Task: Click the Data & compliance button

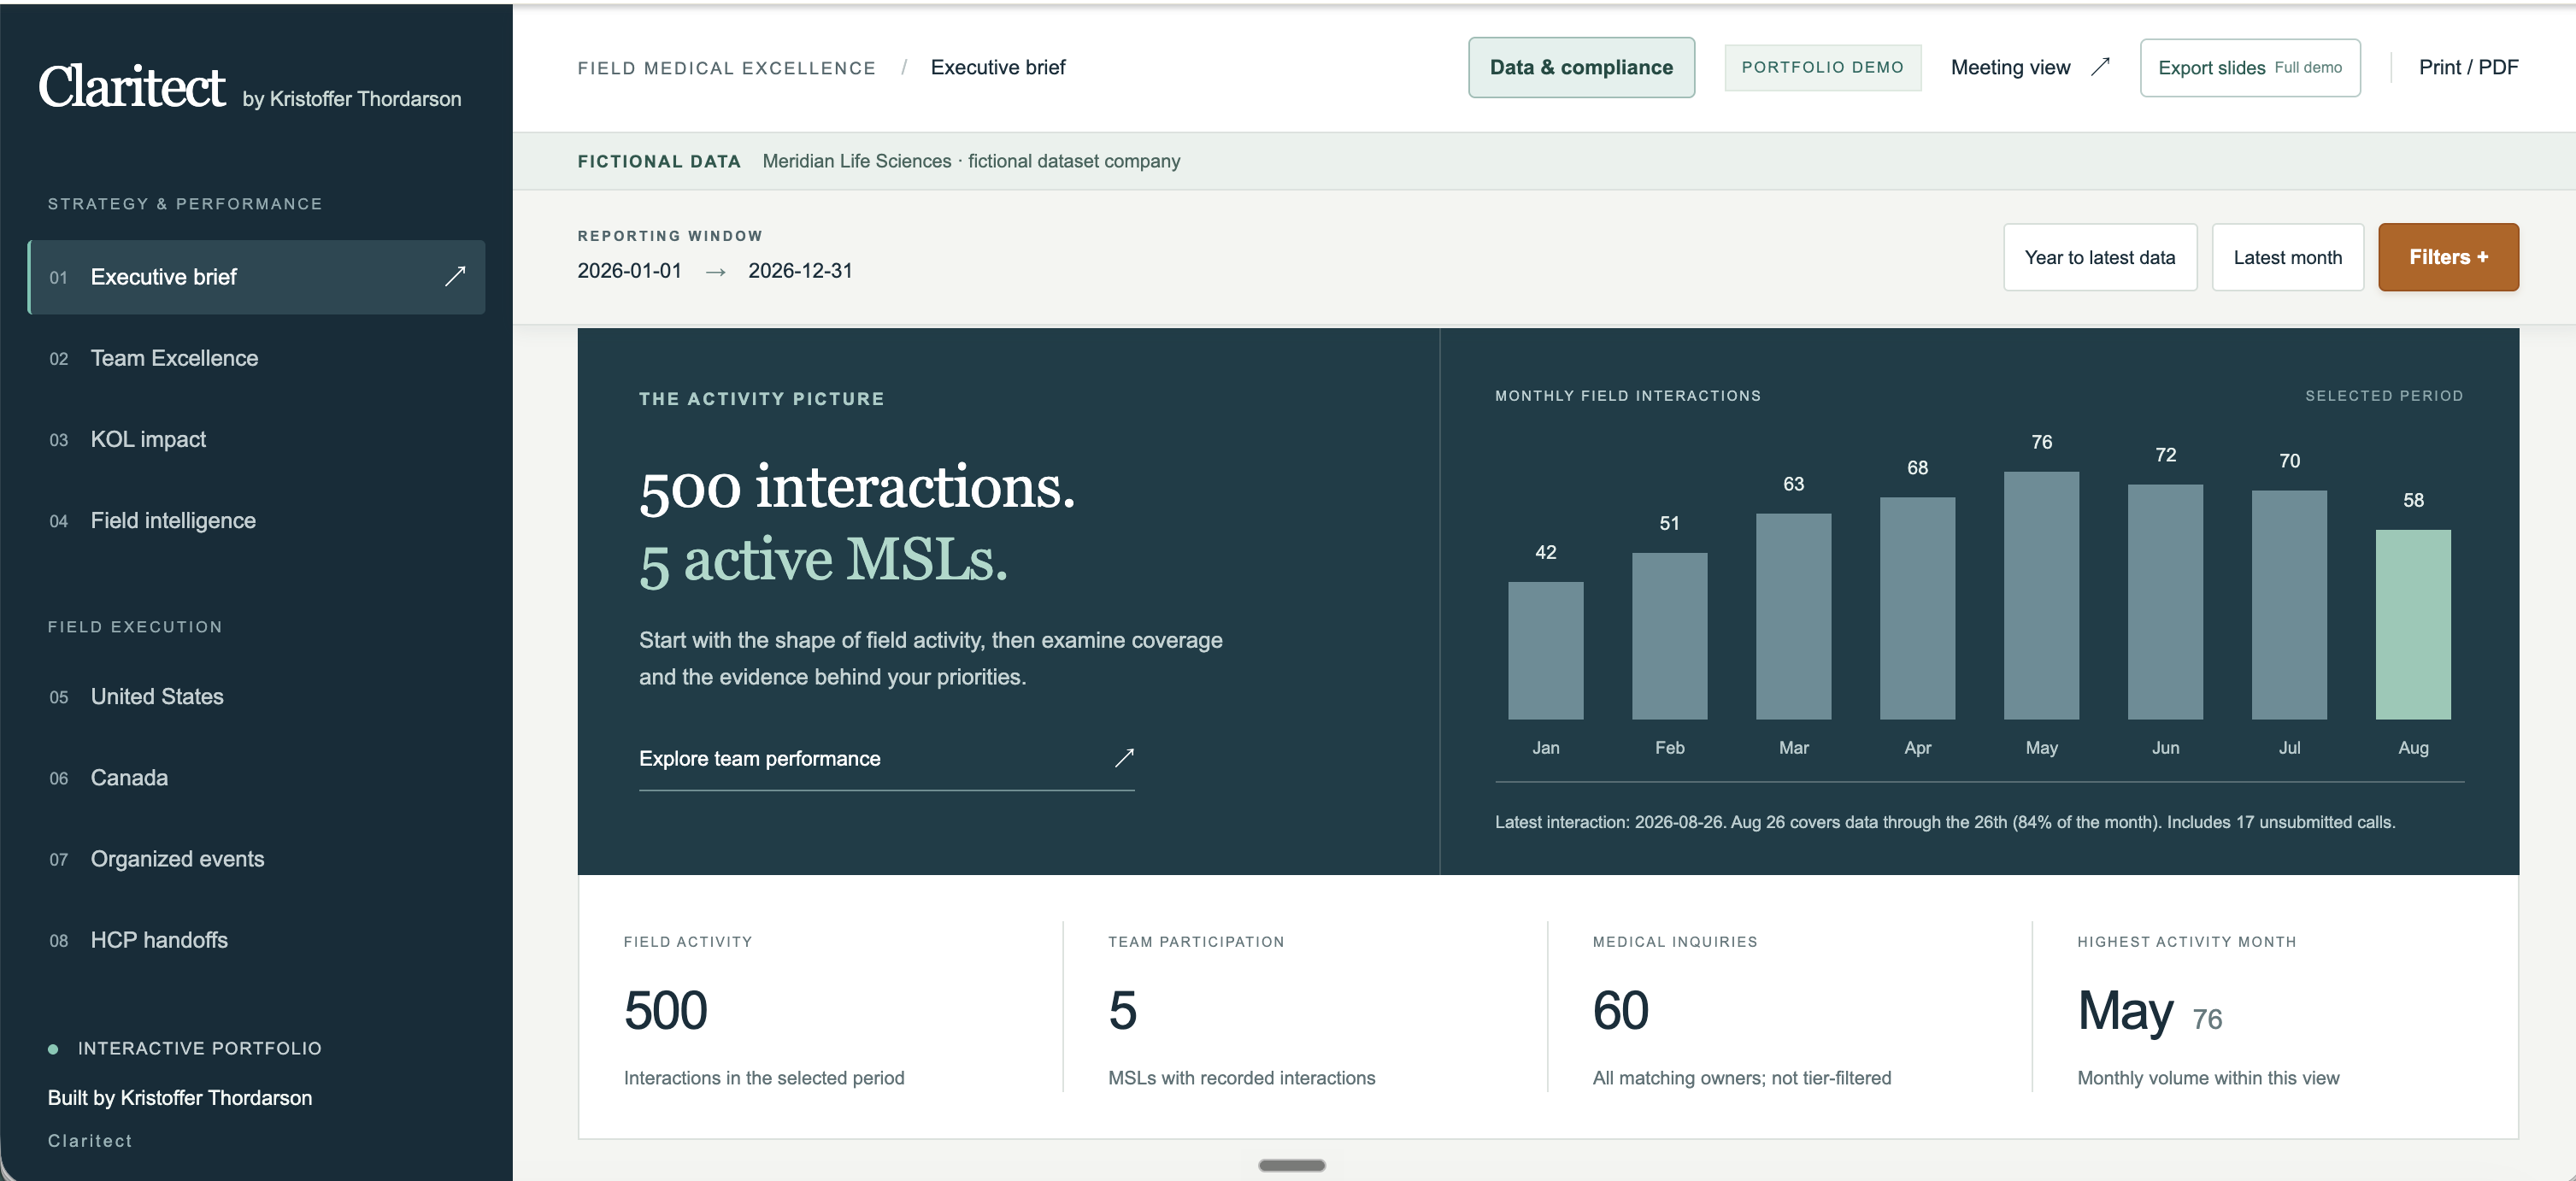Action: click(x=1581, y=67)
